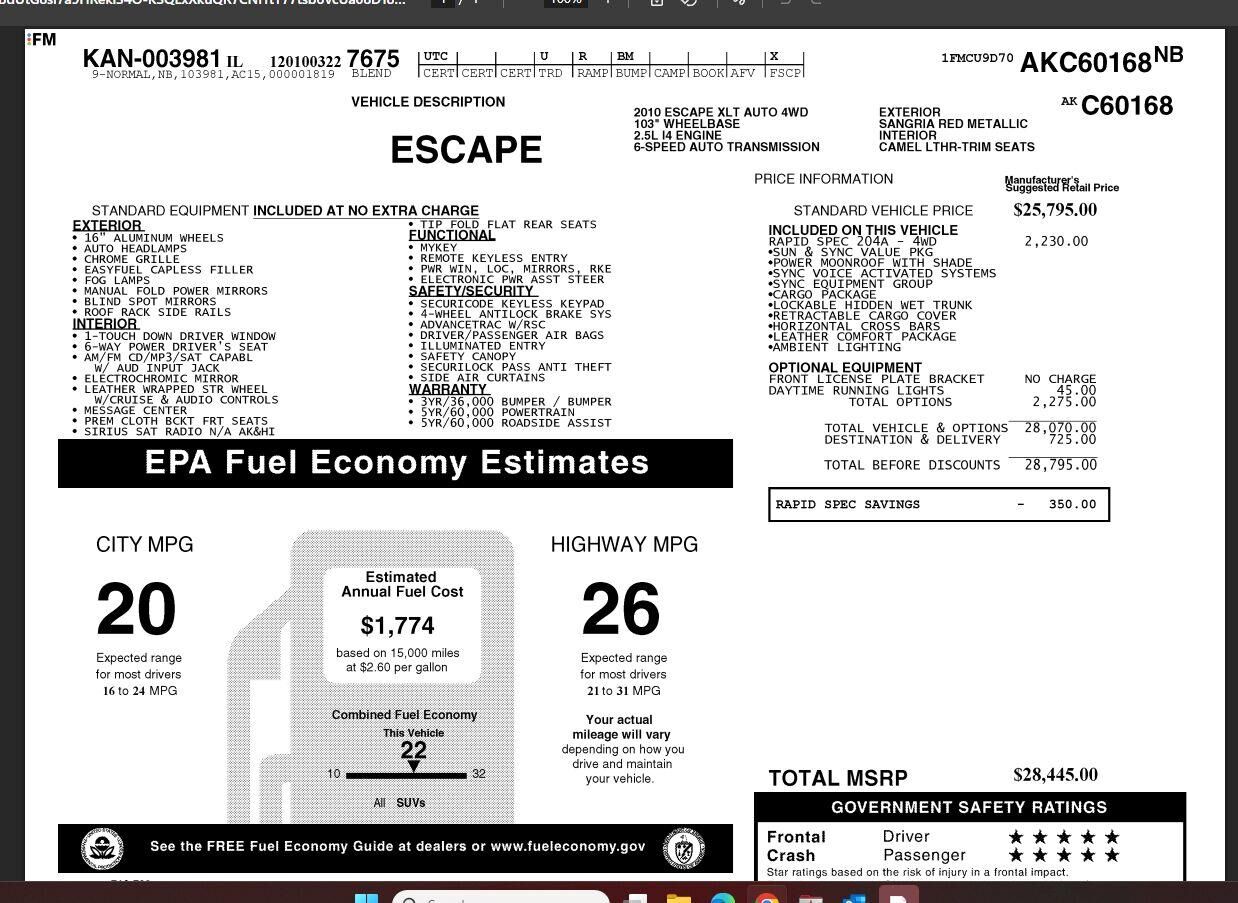Click the FSCP cell in code table

[x=785, y=73]
